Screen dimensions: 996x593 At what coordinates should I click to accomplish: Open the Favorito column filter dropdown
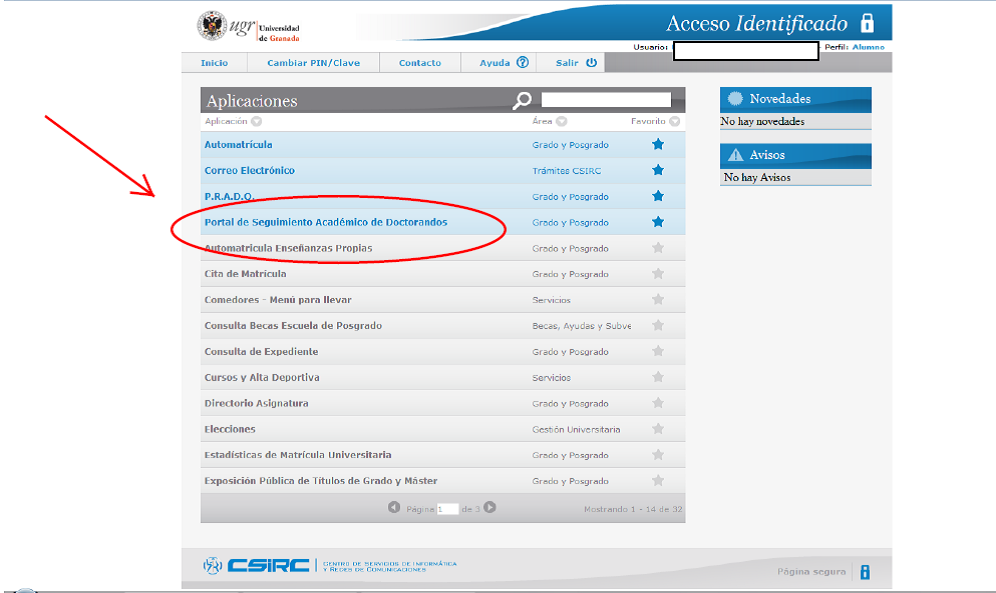click(x=675, y=121)
